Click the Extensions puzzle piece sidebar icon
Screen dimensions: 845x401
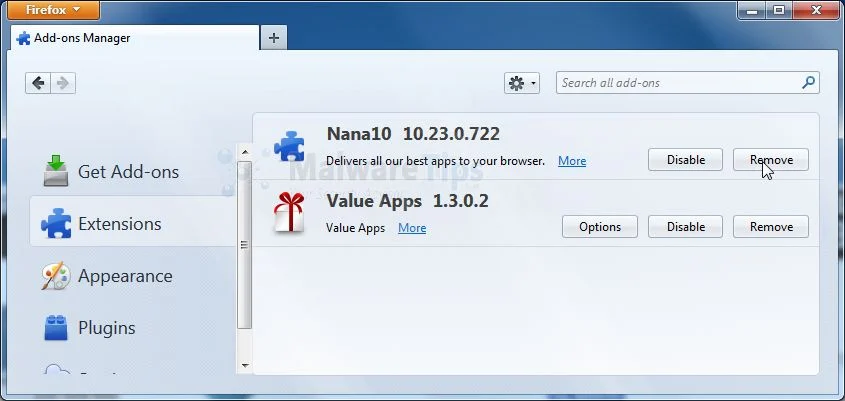pos(56,223)
